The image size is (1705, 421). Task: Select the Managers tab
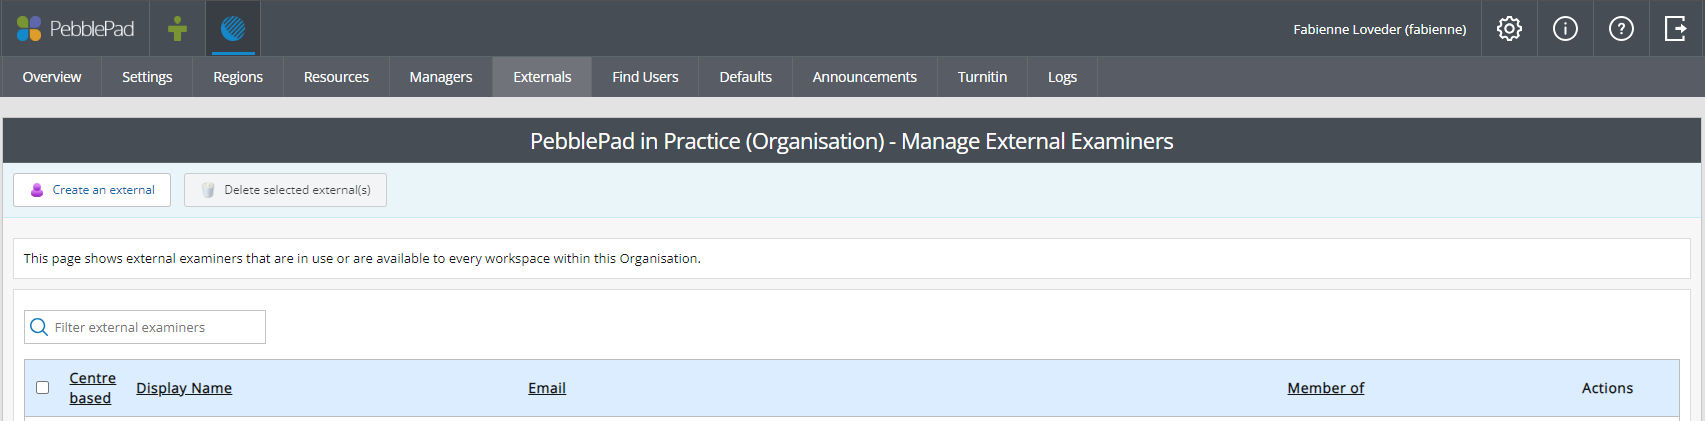(x=441, y=77)
